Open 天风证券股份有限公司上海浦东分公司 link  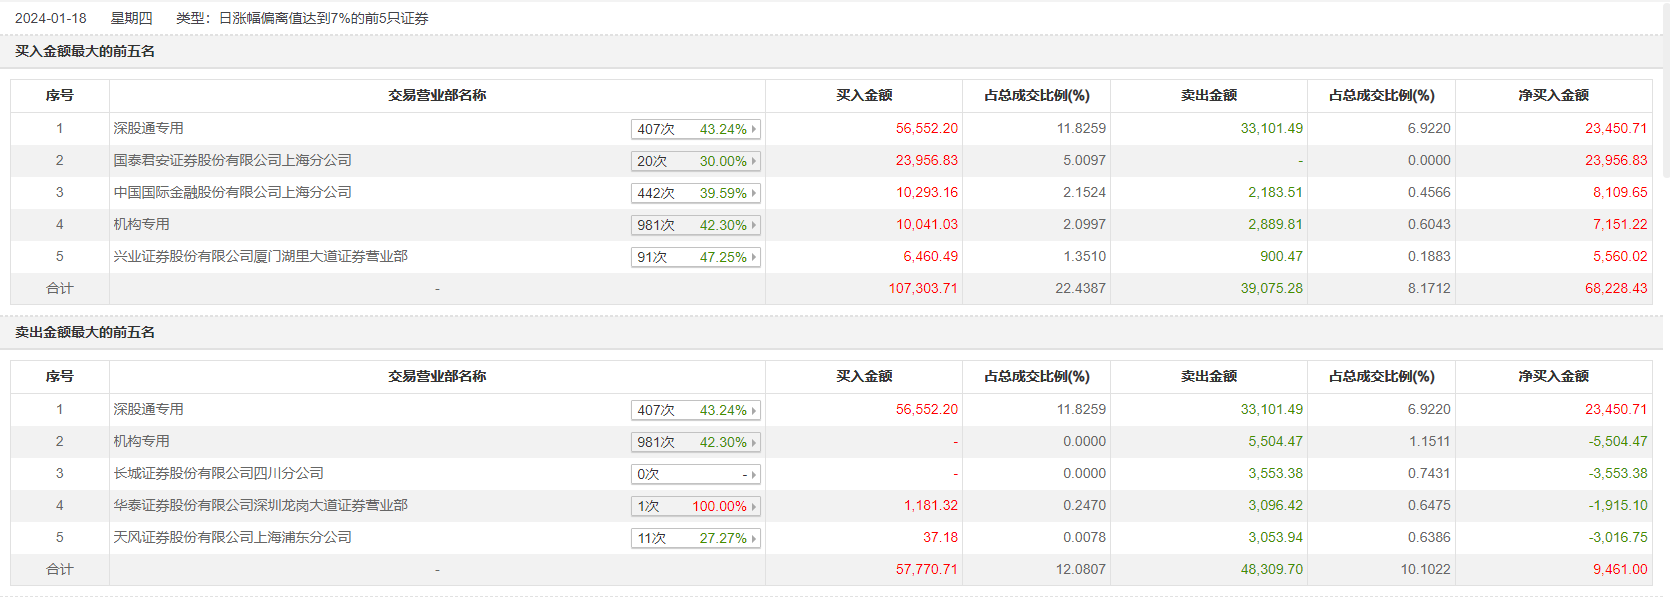coord(232,537)
